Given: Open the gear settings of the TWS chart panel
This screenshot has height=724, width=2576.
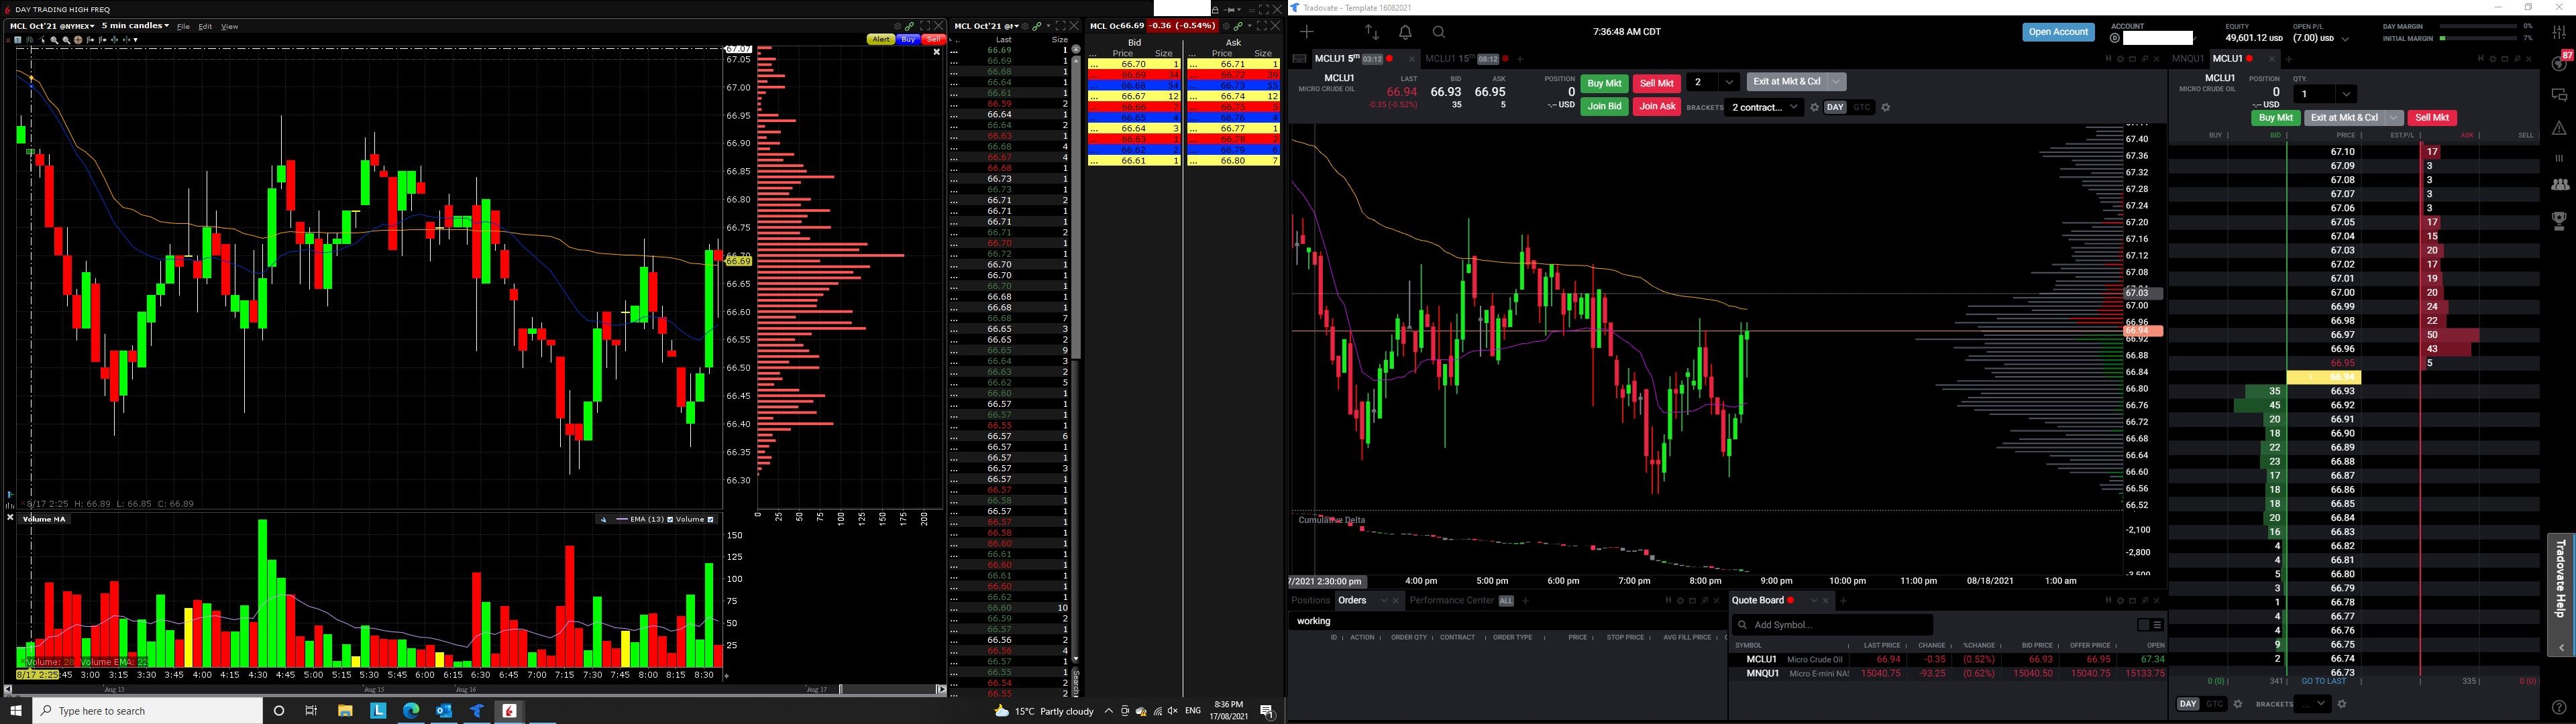Looking at the screenshot, I should tap(897, 26).
